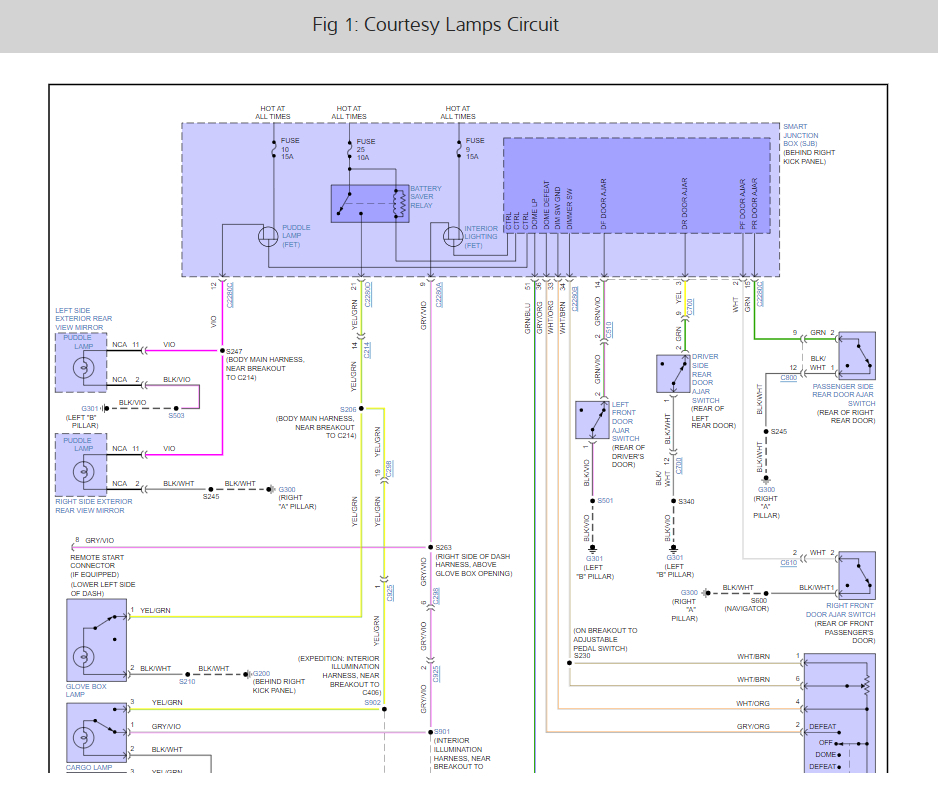Follow the C298 connector link
The height and width of the screenshot is (803, 938).
389,469
